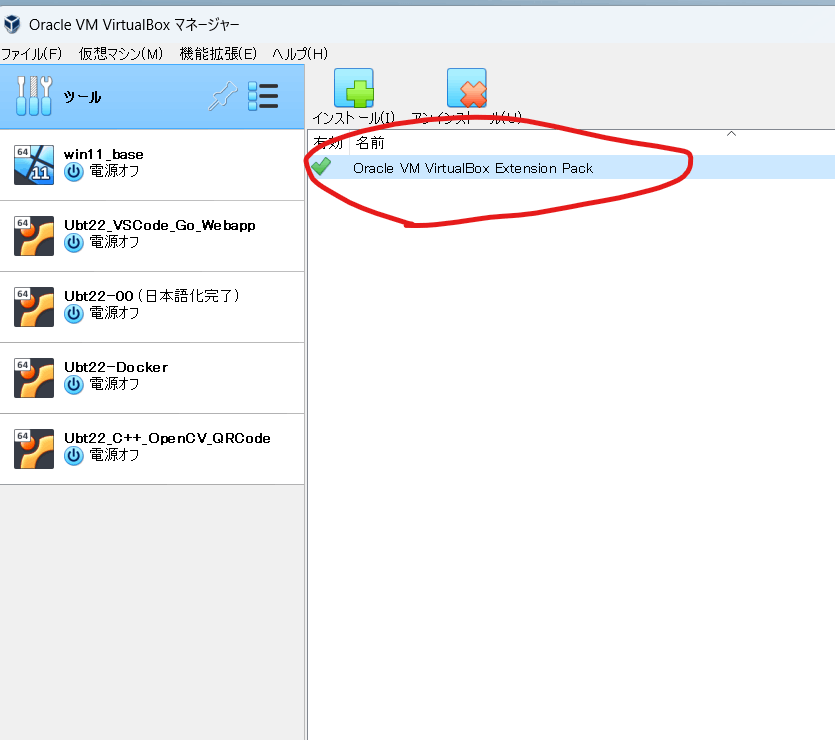Select the win11_base virtual machine name
Image resolution: width=835 pixels, height=740 pixels.
[x=104, y=154]
